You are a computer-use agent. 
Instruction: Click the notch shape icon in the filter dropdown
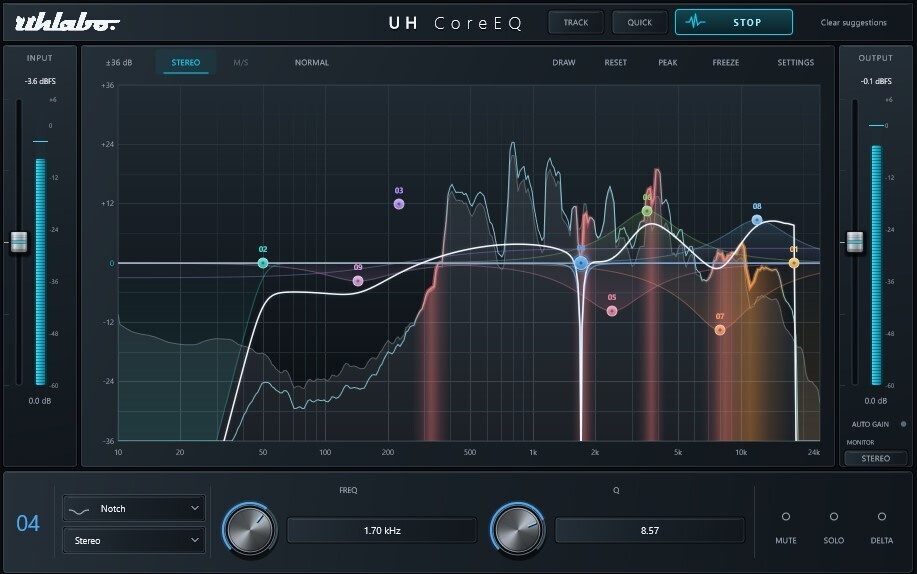click(x=79, y=510)
